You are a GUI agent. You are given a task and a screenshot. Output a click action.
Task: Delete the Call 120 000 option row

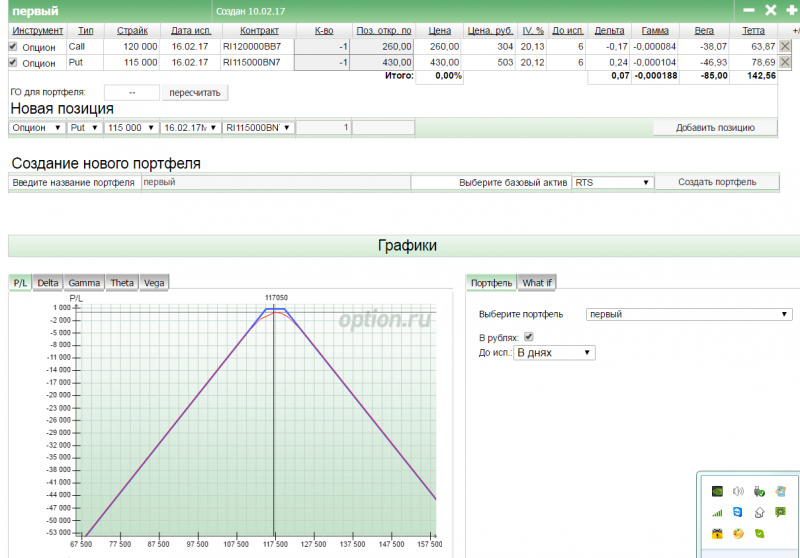pyautogui.click(x=784, y=47)
